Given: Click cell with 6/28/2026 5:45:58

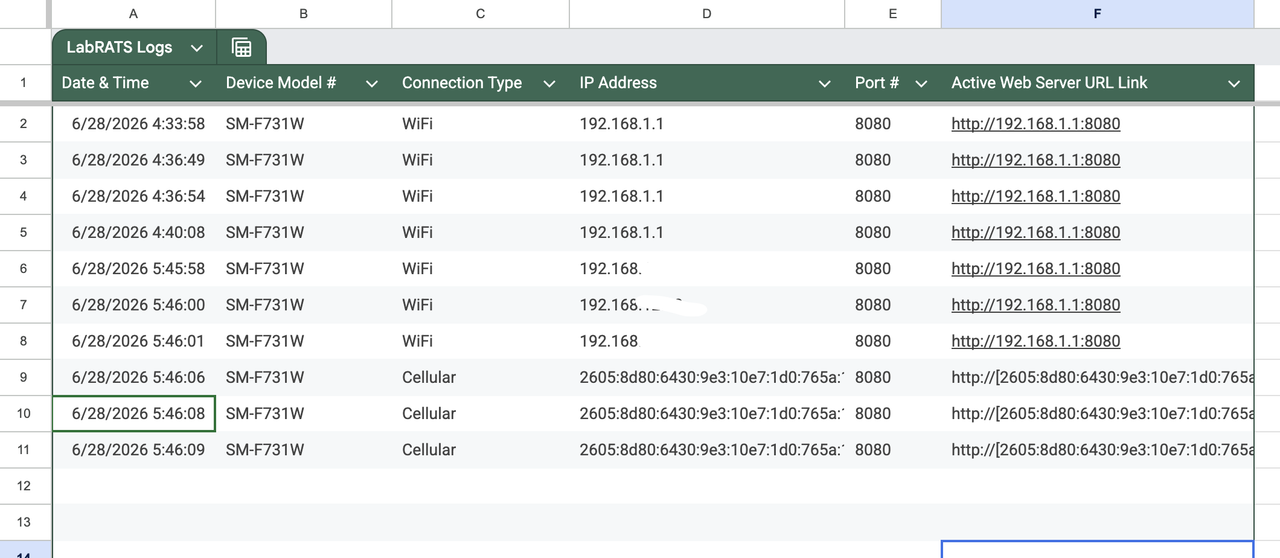Looking at the screenshot, I should click(x=134, y=268).
